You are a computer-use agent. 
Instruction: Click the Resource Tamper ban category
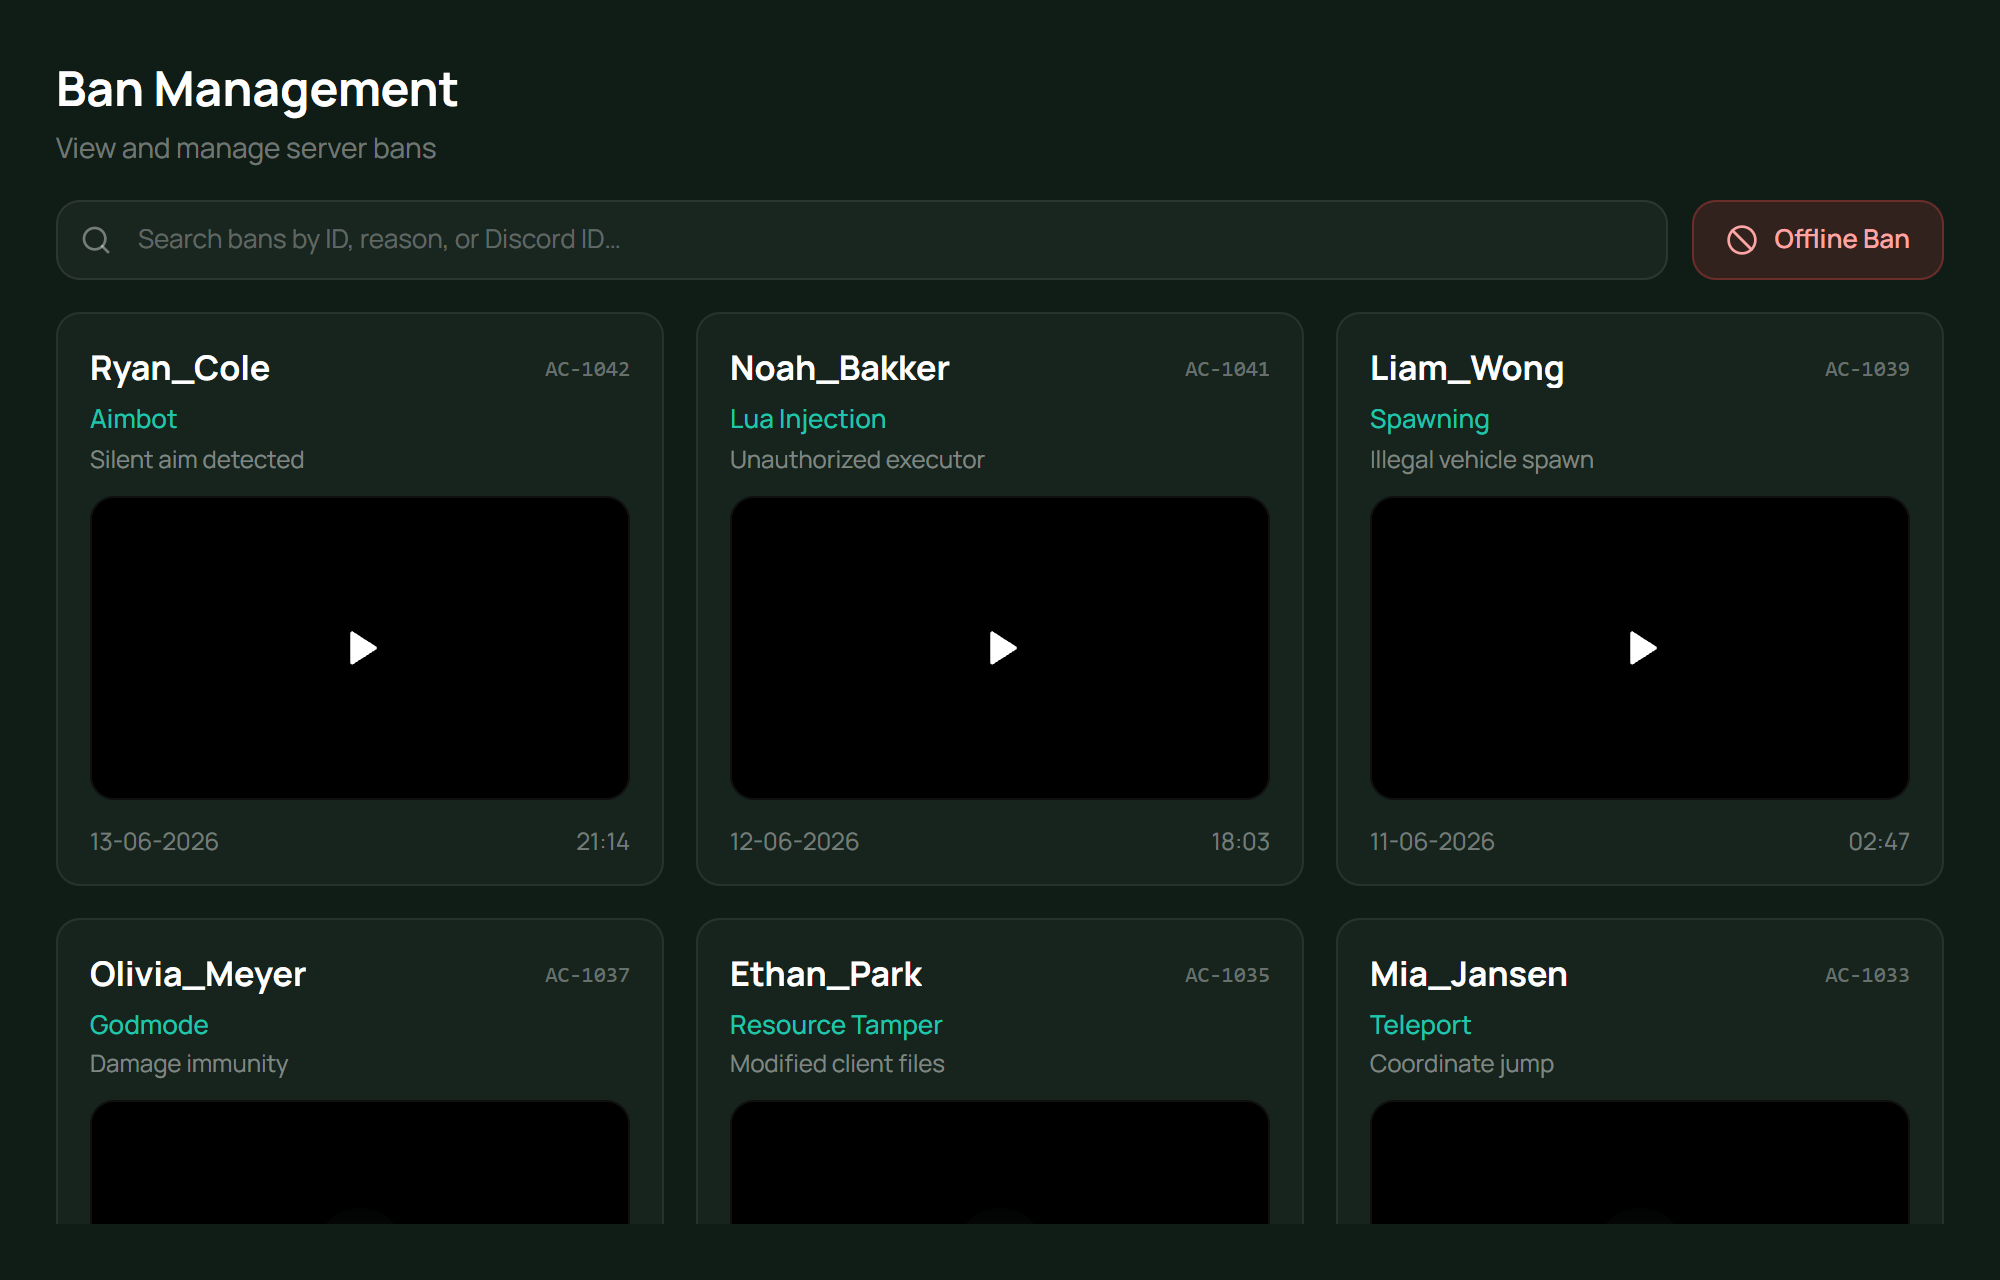(836, 1025)
